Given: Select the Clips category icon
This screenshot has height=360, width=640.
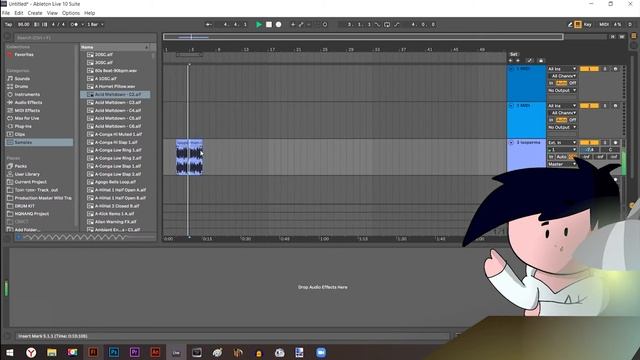Looking at the screenshot, I should point(10,134).
